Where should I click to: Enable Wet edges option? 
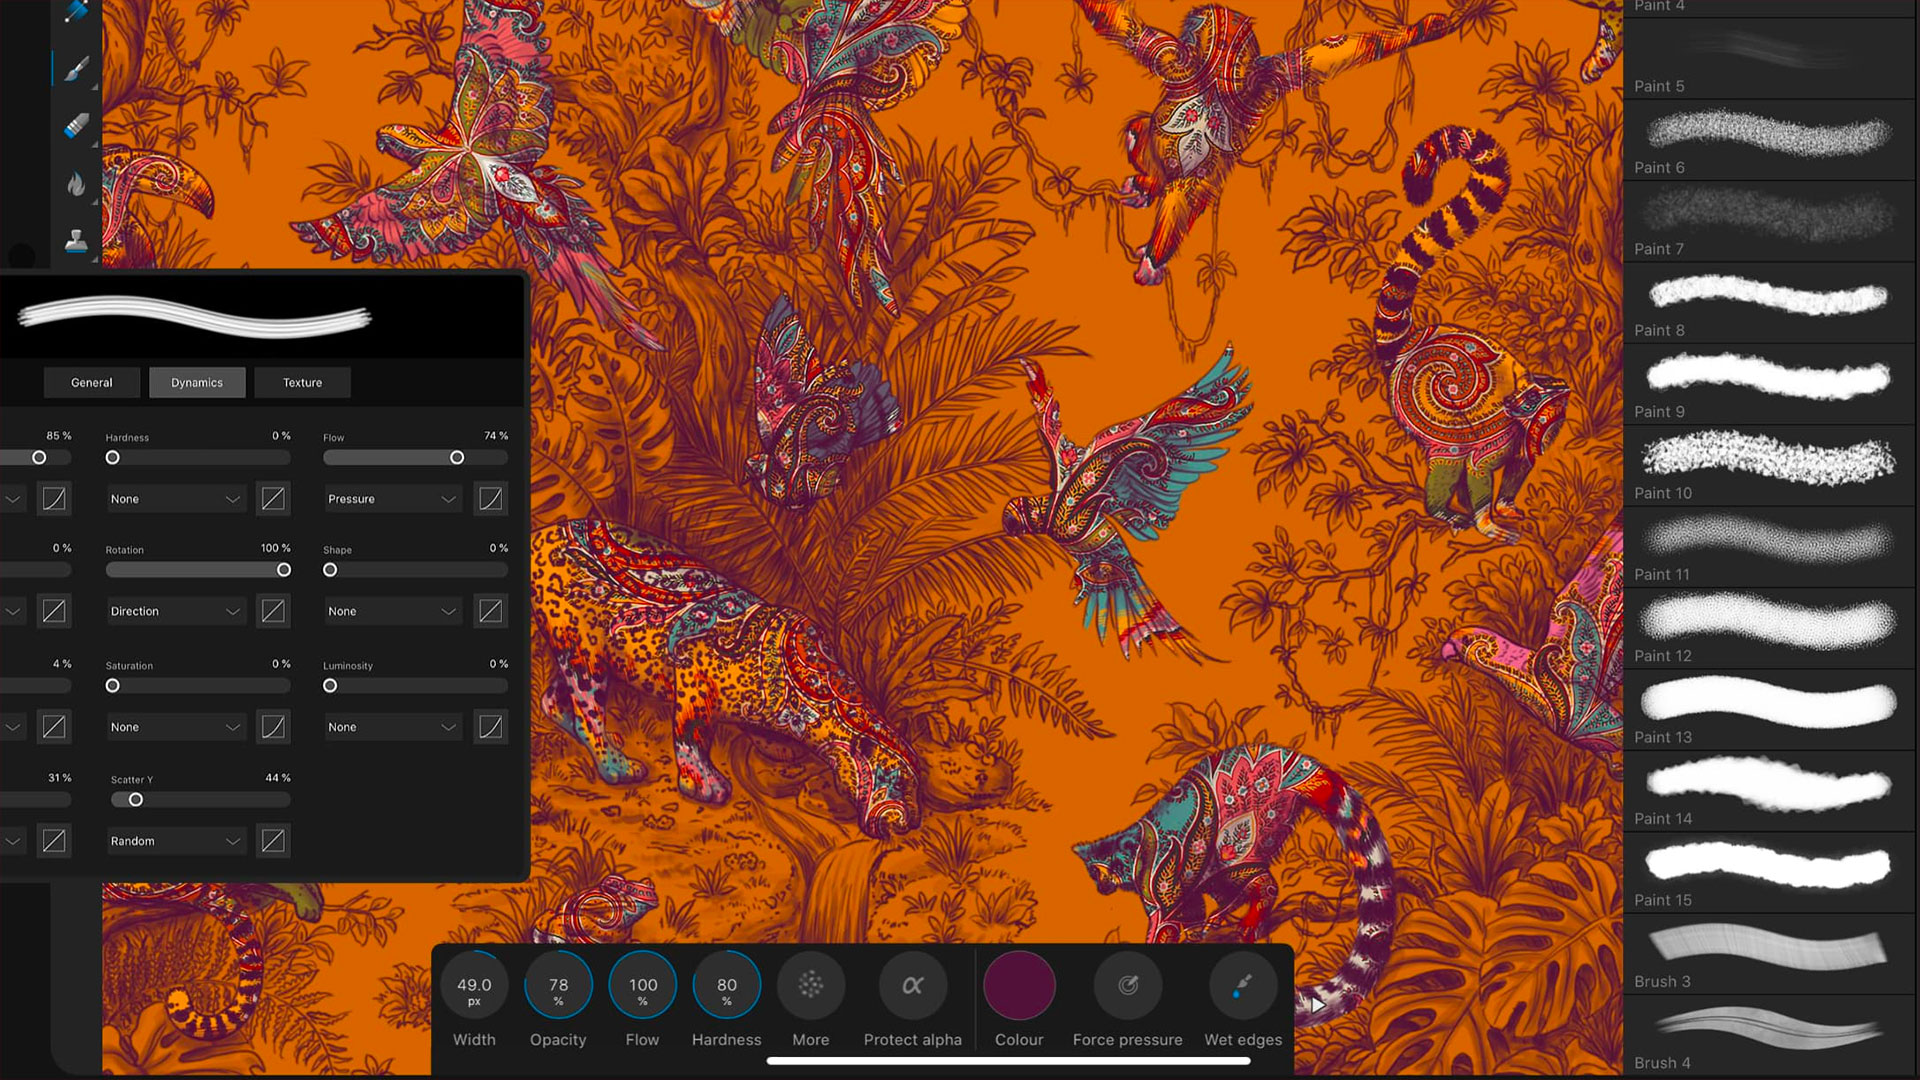(1242, 985)
